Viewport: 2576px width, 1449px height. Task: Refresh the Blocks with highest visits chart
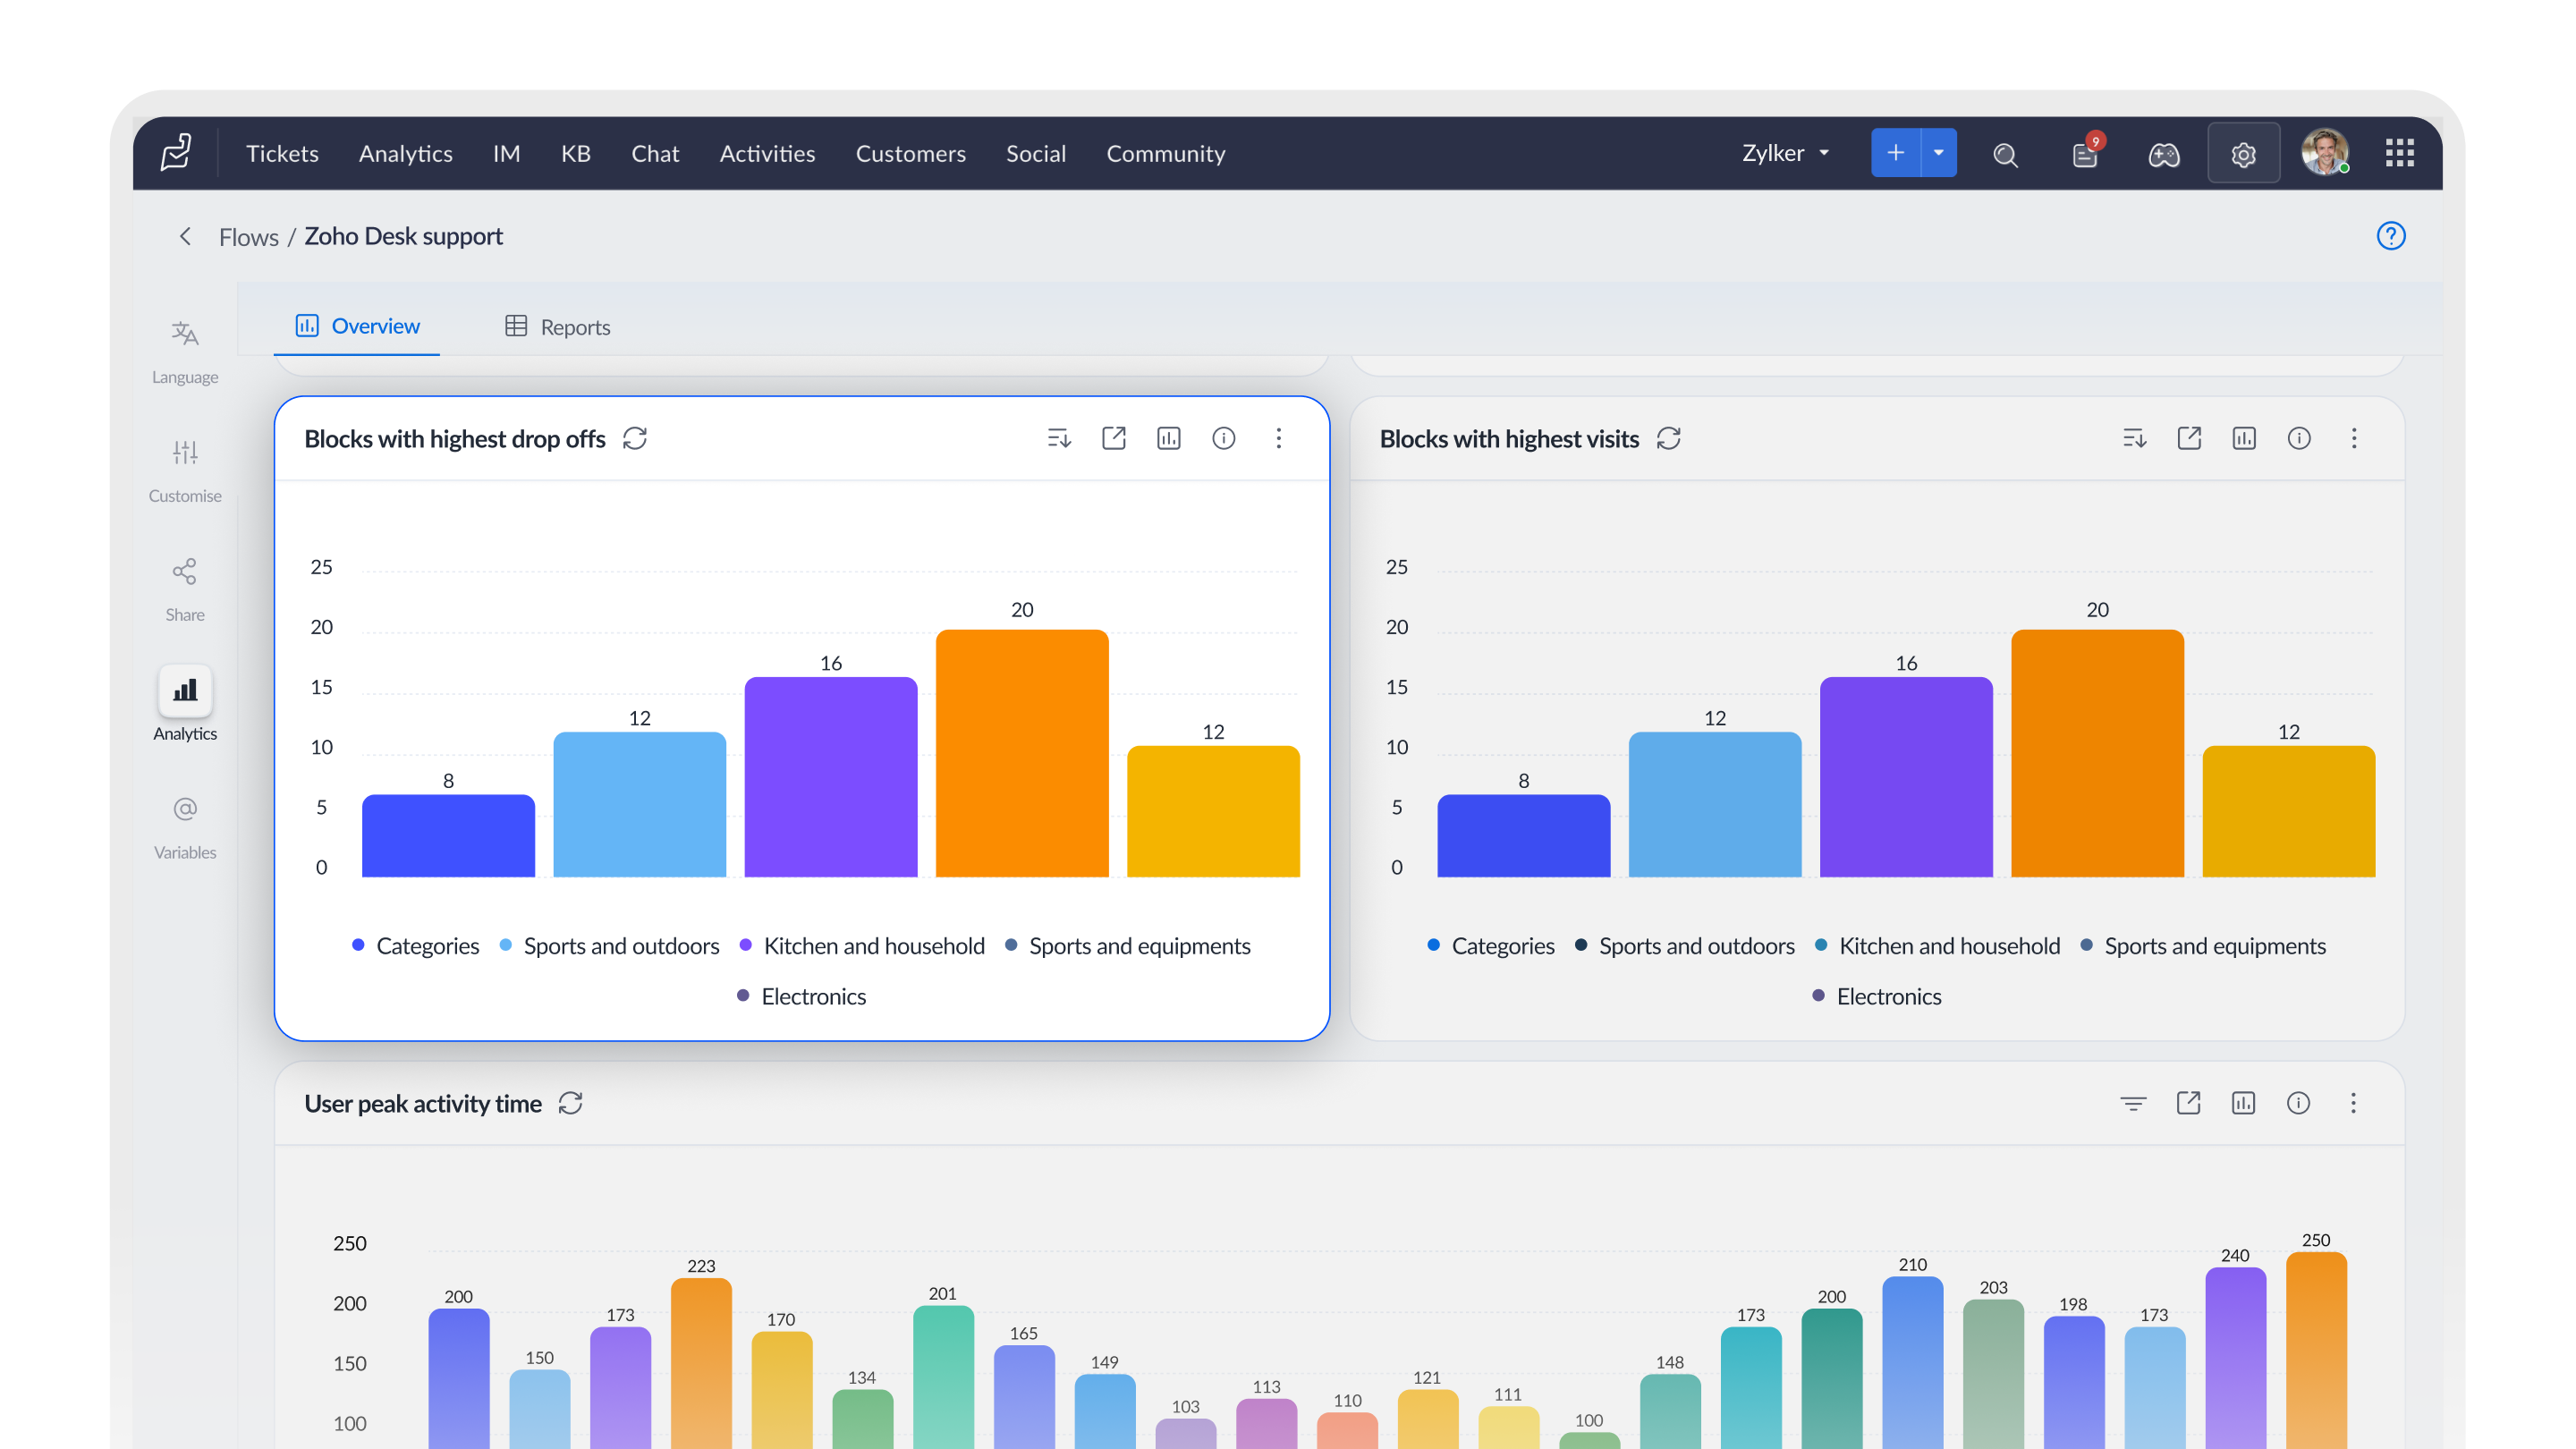[1669, 438]
